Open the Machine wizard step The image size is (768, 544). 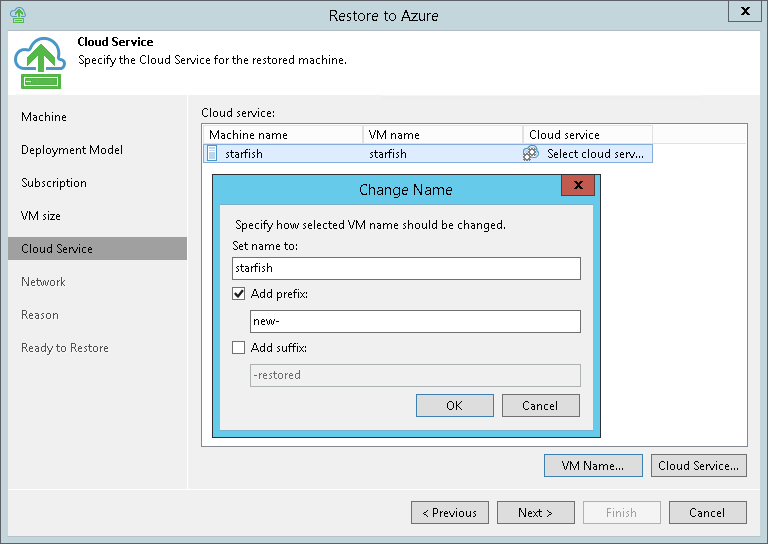coord(44,117)
